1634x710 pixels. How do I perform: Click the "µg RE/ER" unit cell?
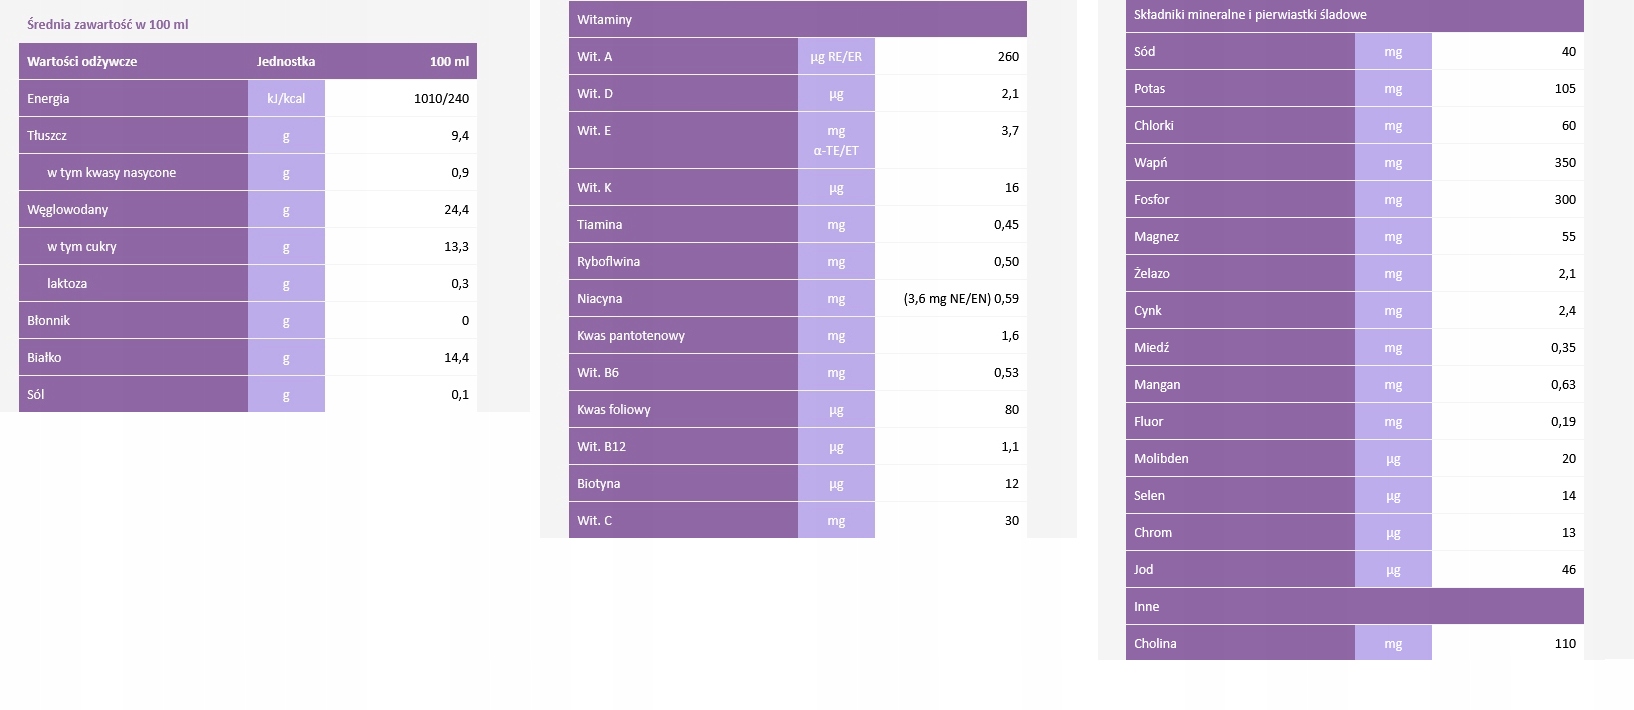point(836,56)
